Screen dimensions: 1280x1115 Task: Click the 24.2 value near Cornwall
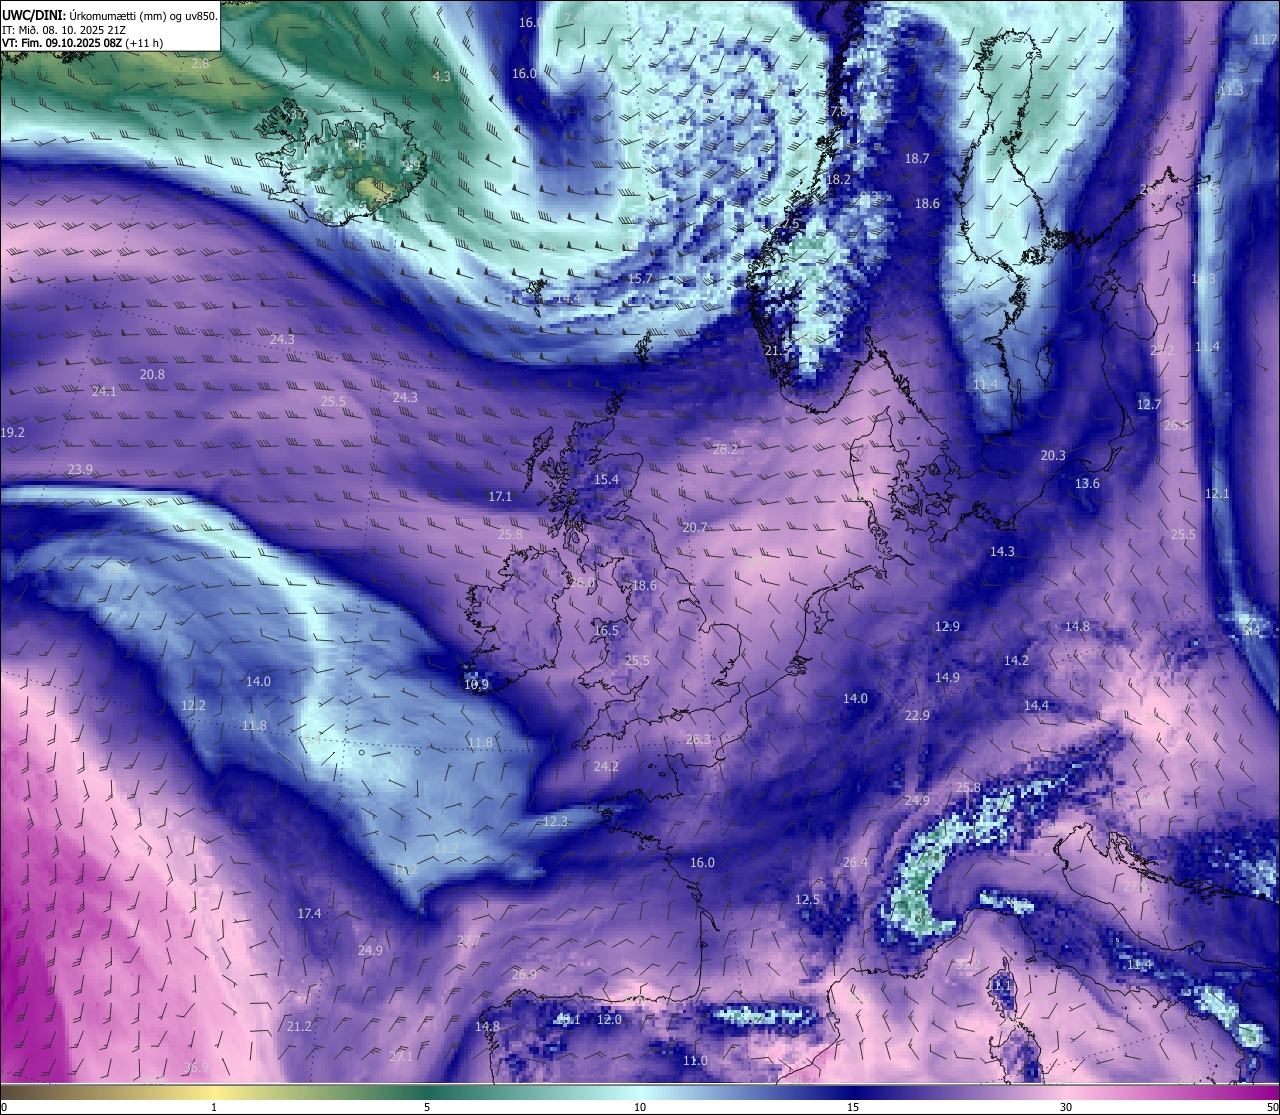coord(606,767)
